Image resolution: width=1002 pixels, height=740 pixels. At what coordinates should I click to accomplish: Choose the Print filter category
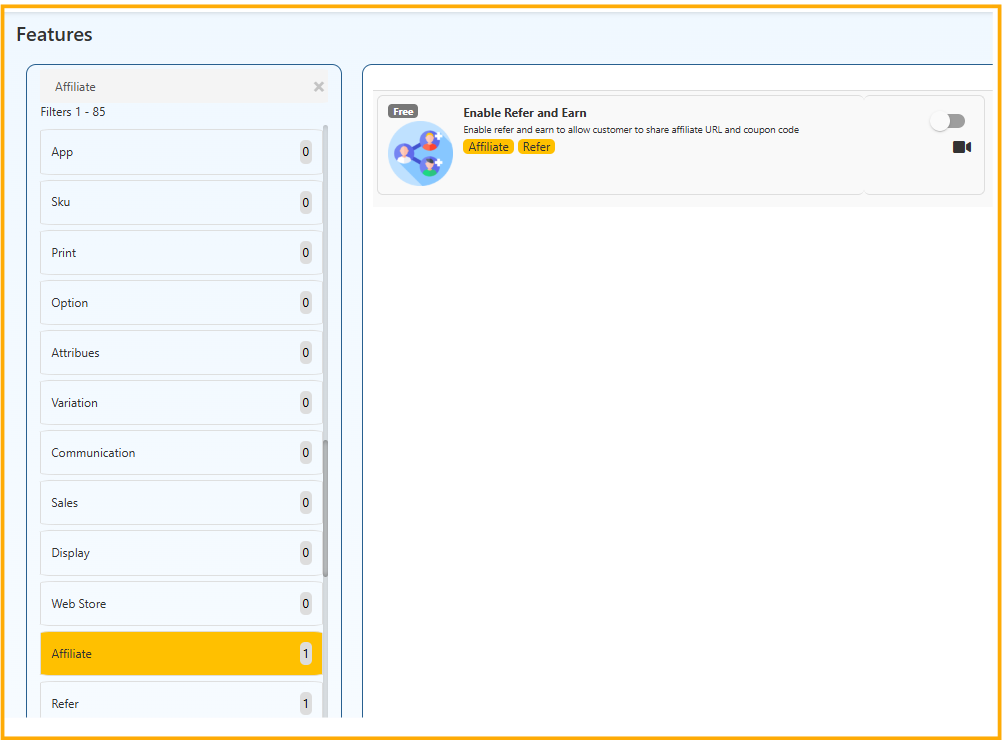pos(181,253)
